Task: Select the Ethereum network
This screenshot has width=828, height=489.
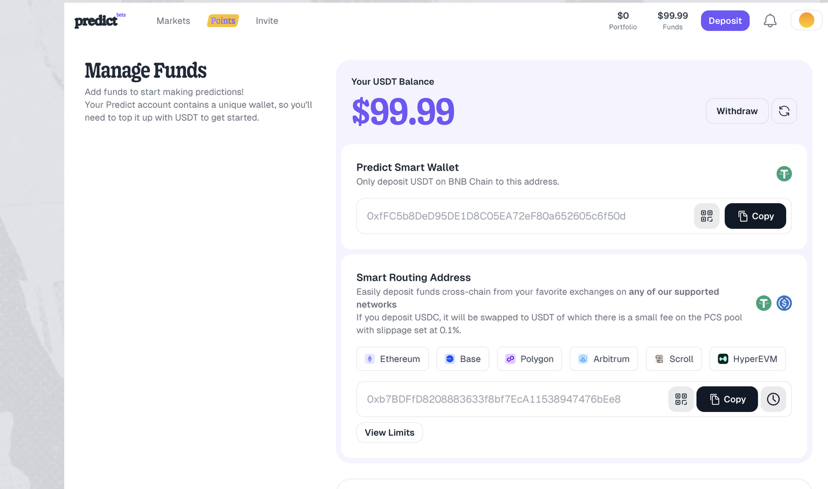Action: (x=392, y=359)
